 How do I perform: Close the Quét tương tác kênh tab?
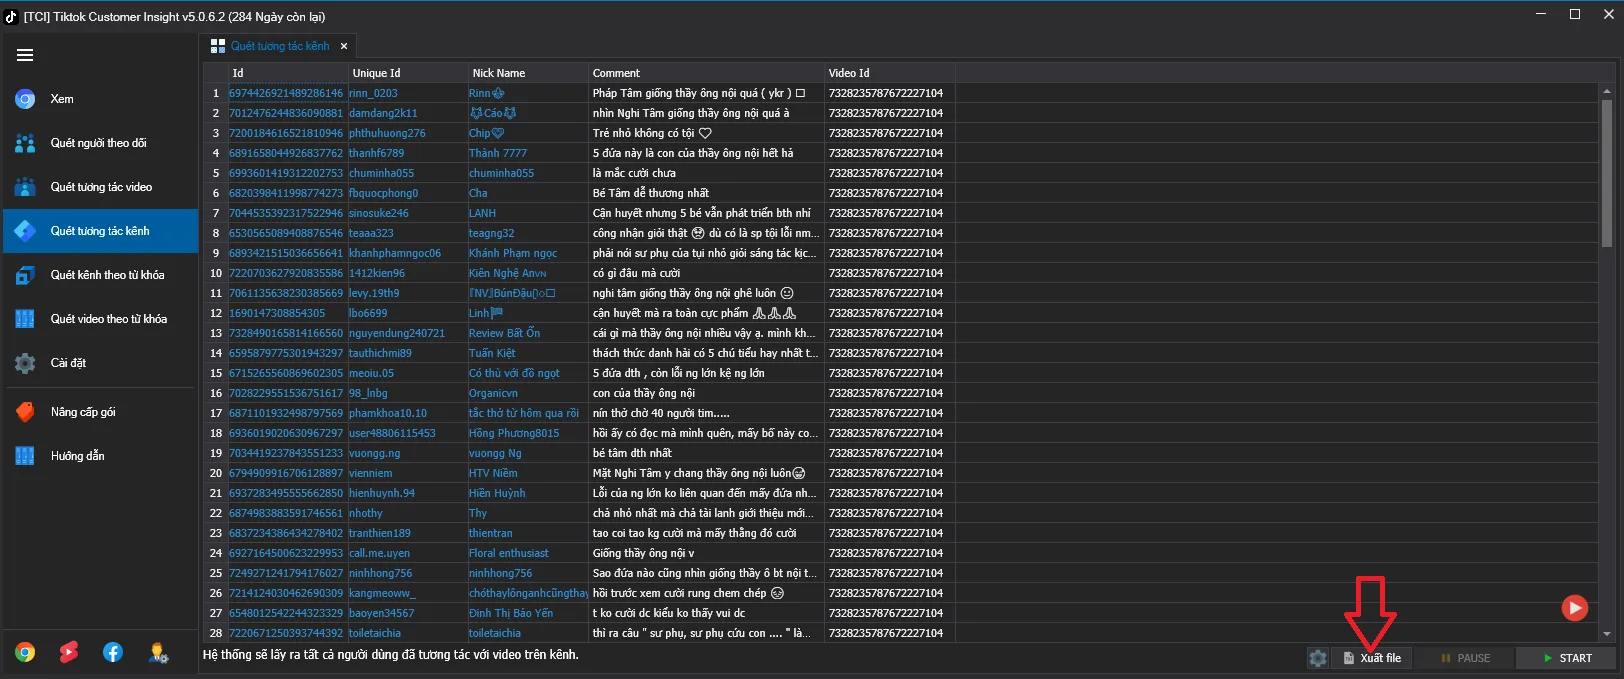point(344,46)
